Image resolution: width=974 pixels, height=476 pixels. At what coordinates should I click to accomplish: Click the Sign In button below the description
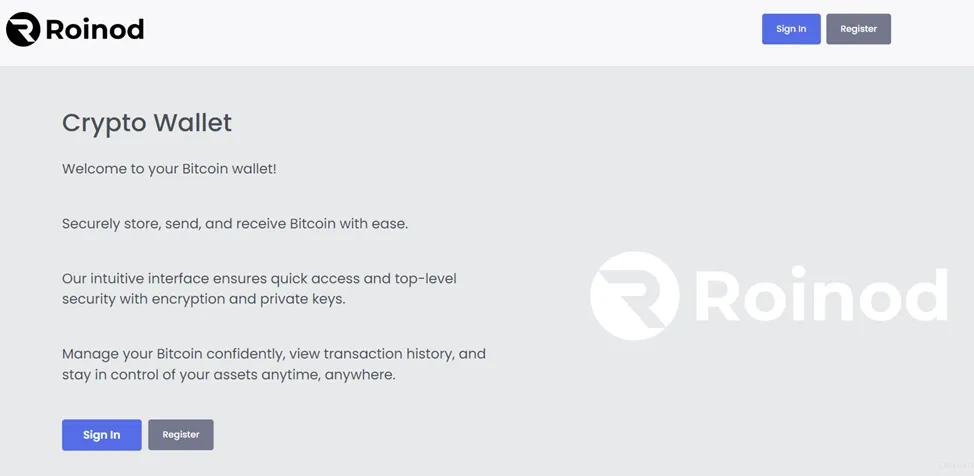[x=102, y=435]
